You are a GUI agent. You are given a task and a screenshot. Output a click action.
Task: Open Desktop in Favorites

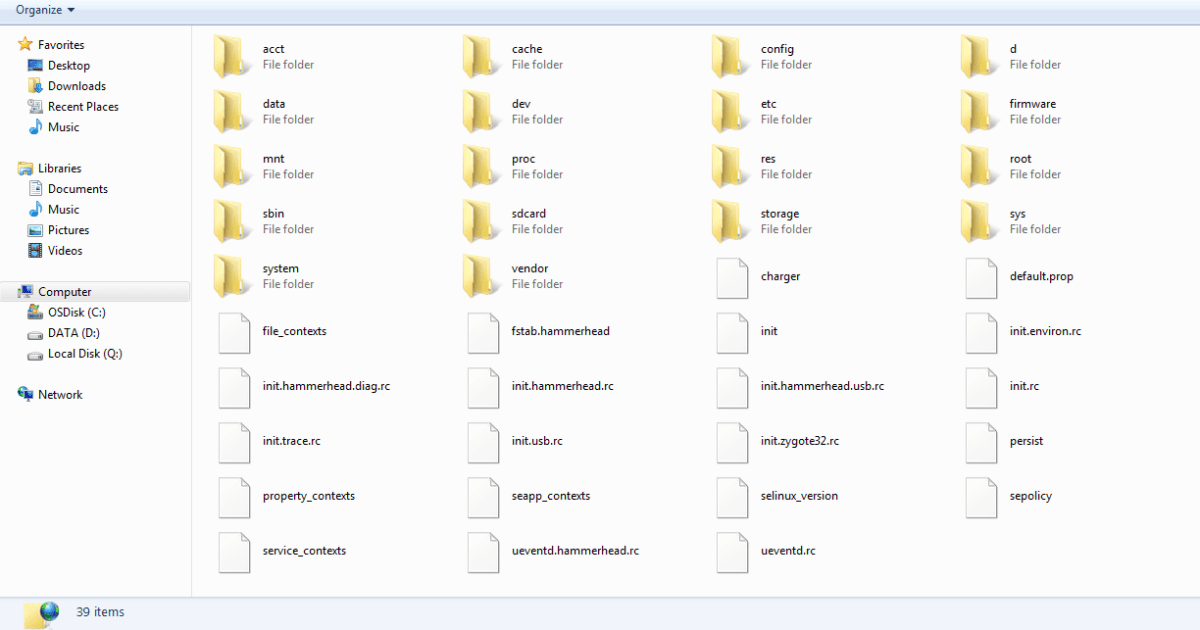(x=68, y=66)
